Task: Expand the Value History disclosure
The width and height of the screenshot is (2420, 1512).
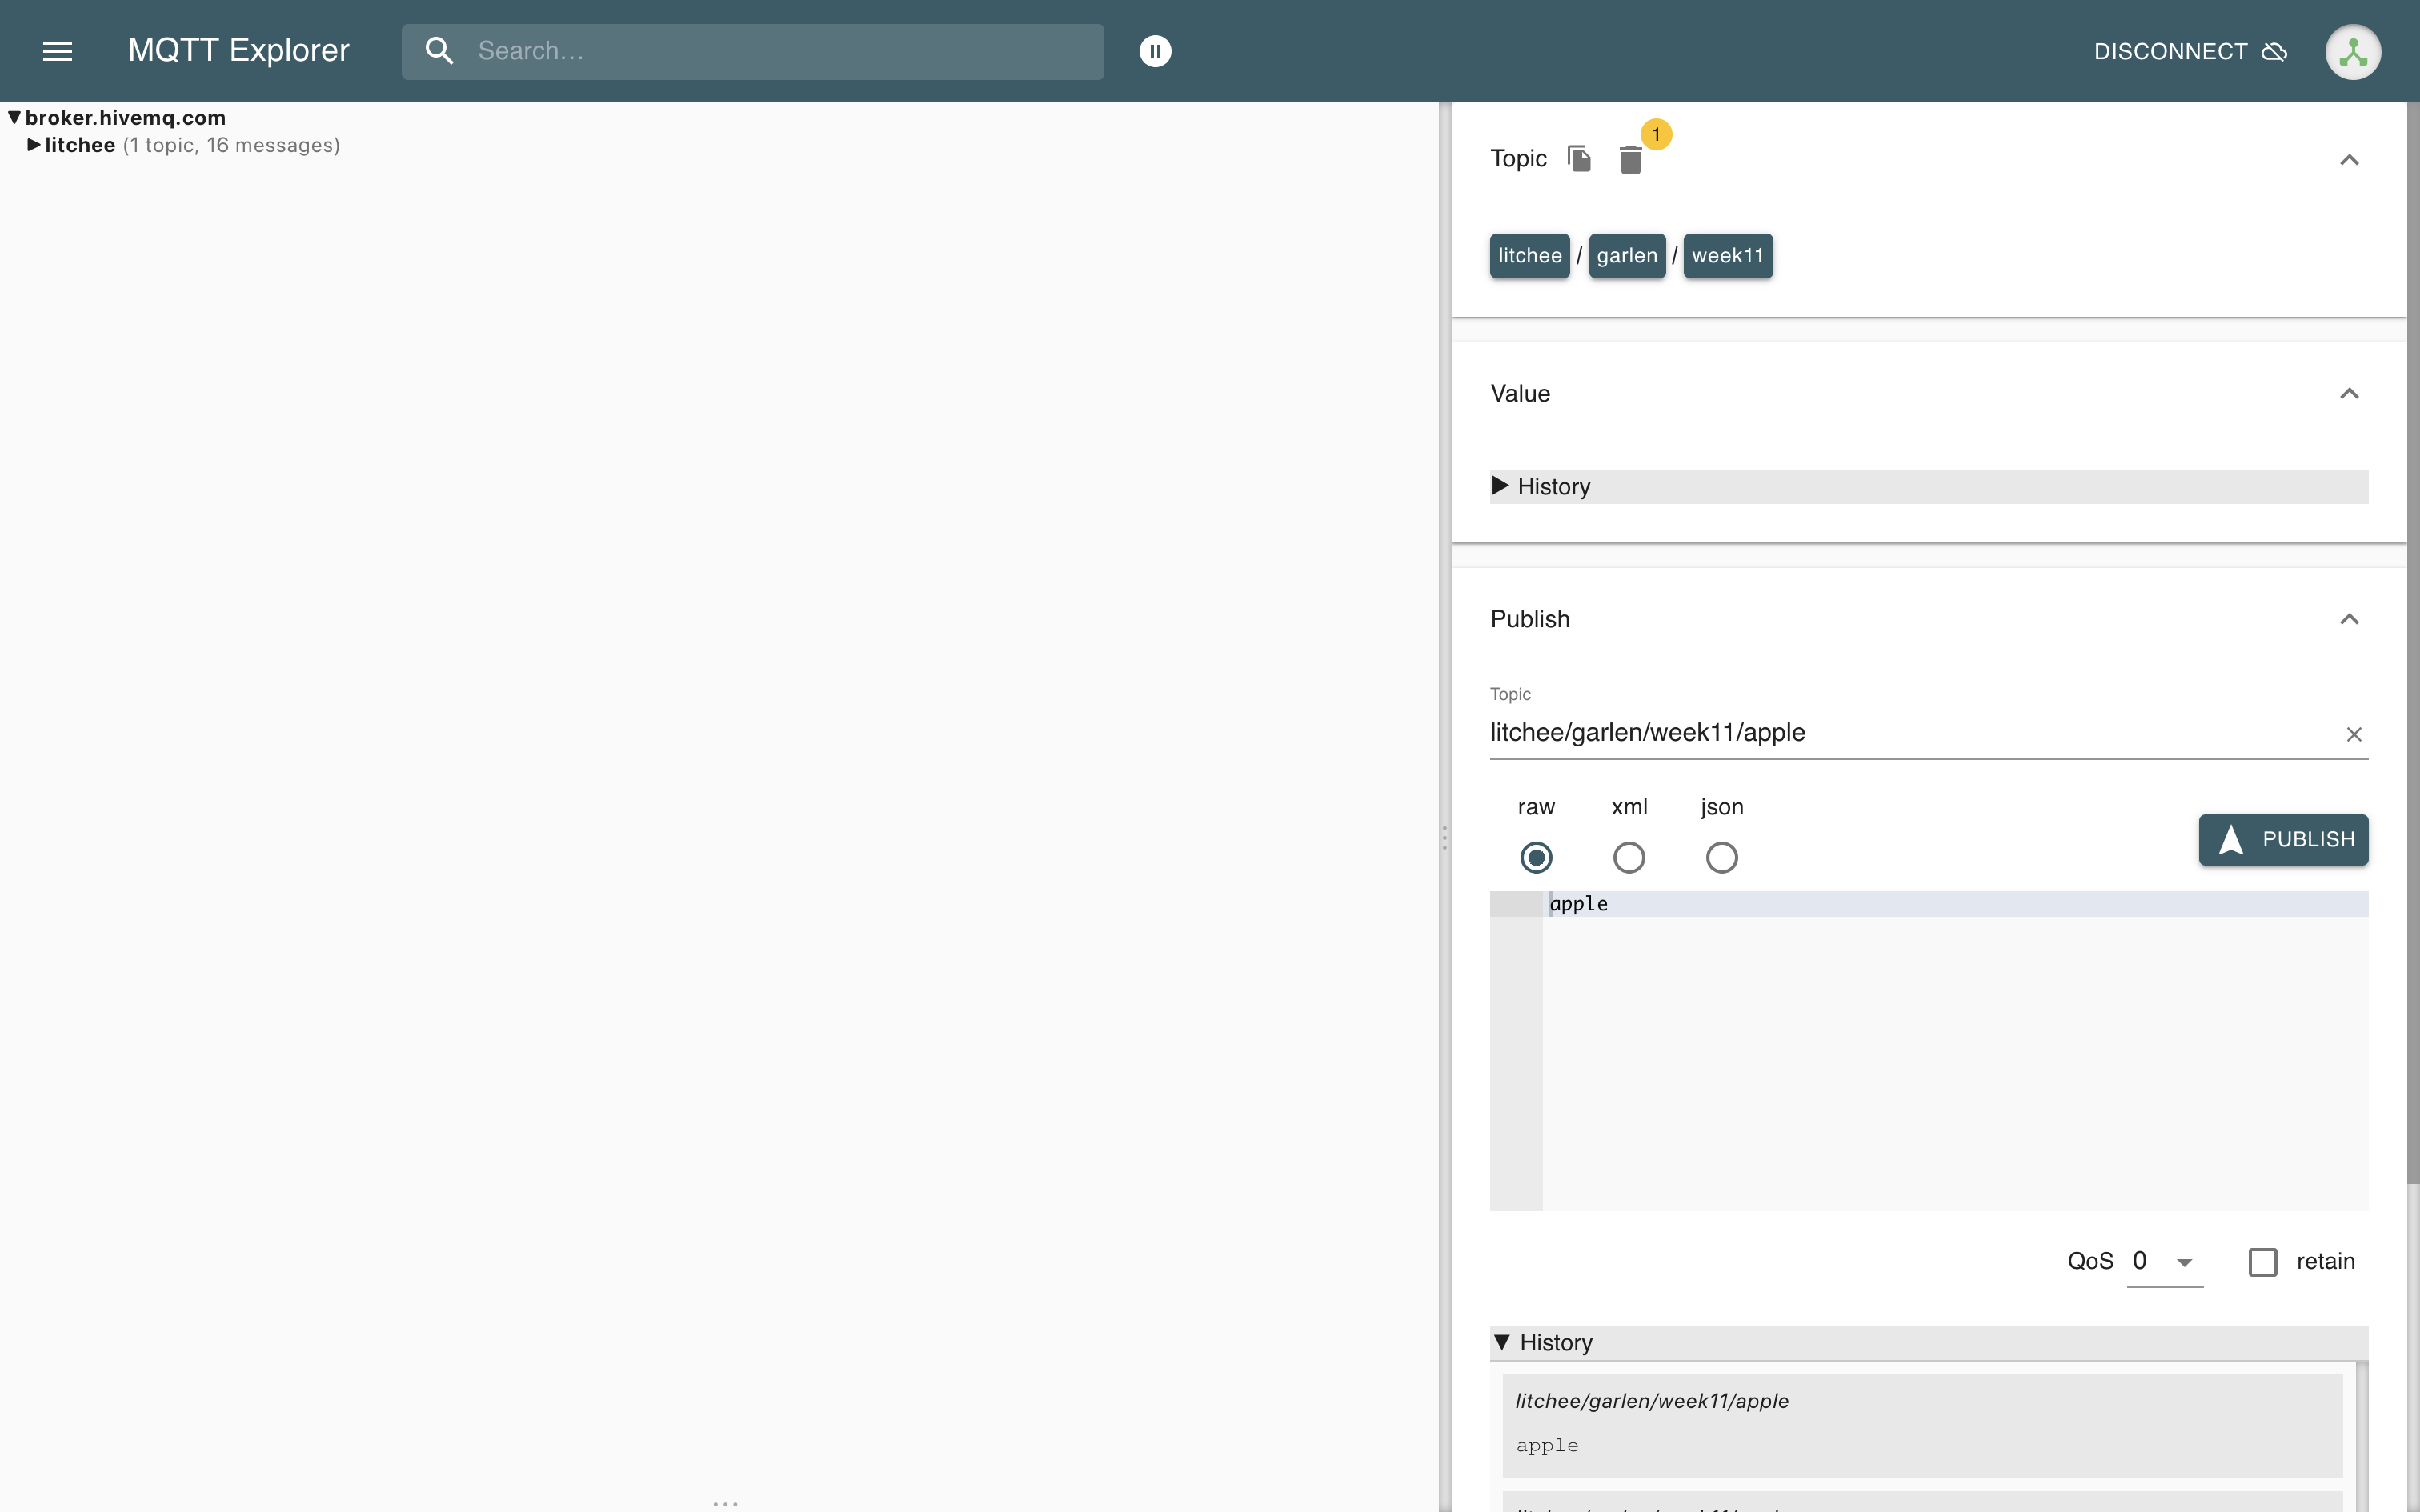Action: pyautogui.click(x=1928, y=487)
